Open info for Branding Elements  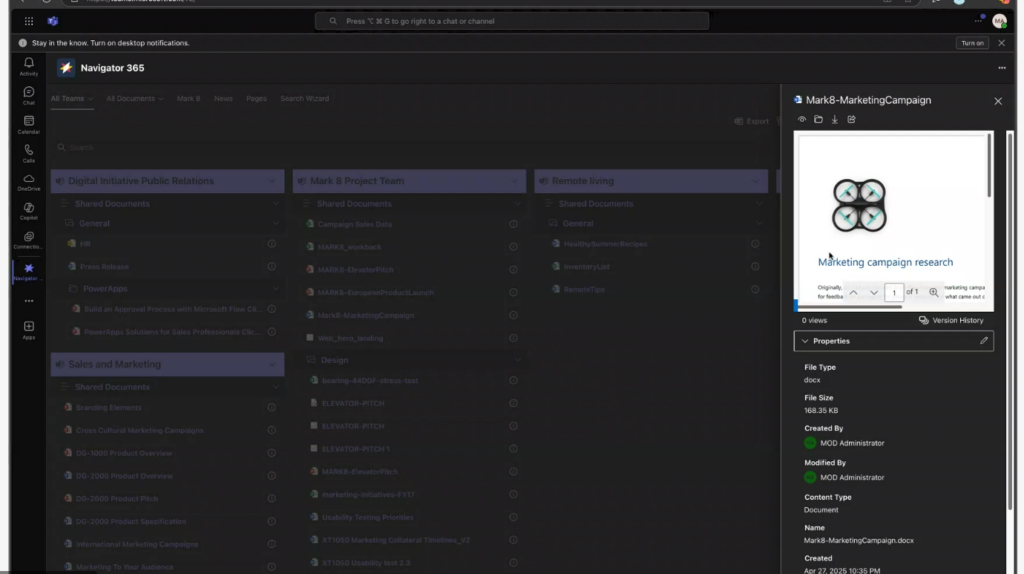click(x=271, y=407)
